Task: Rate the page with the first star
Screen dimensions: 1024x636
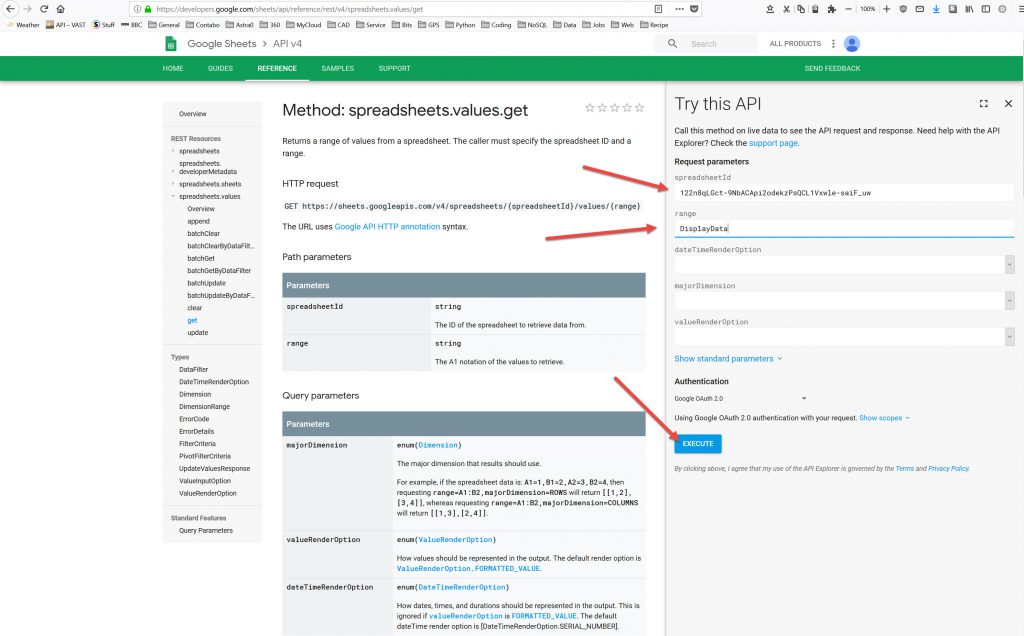Action: (x=590, y=108)
